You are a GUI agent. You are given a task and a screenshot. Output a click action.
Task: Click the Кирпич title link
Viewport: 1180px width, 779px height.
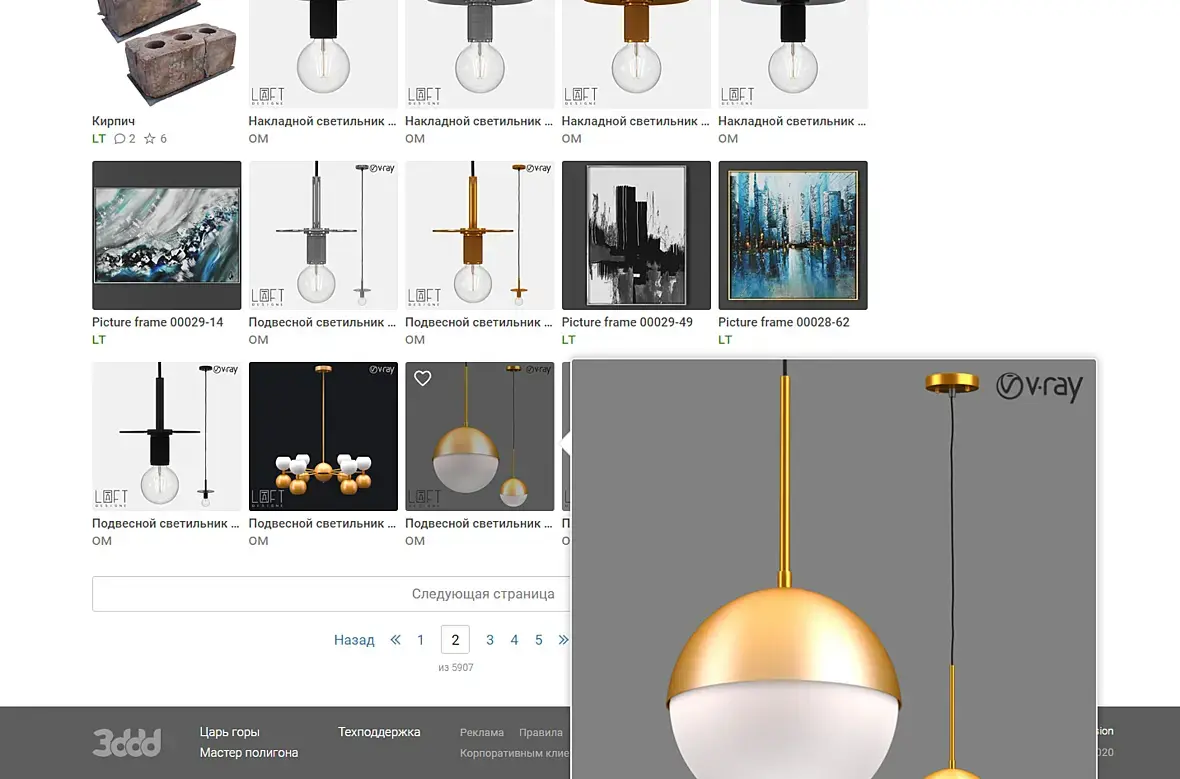(x=113, y=120)
